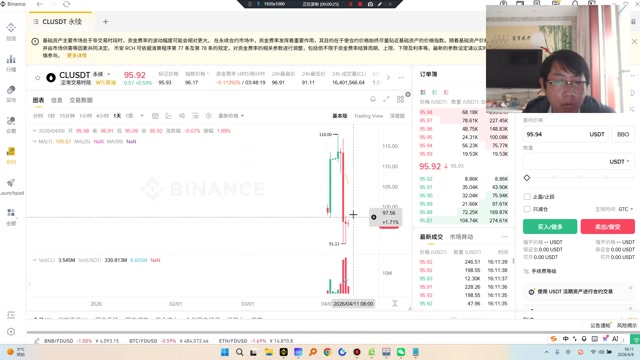Open the GTC time-in-force dropdown

[625, 209]
